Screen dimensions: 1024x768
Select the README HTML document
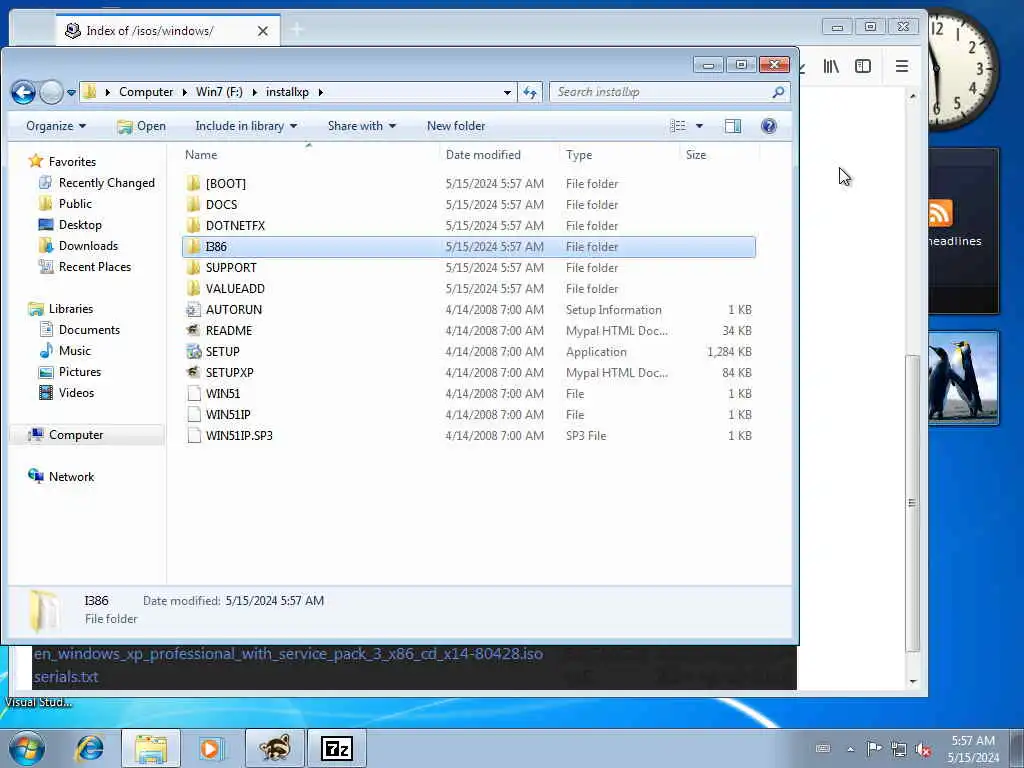tap(469, 330)
